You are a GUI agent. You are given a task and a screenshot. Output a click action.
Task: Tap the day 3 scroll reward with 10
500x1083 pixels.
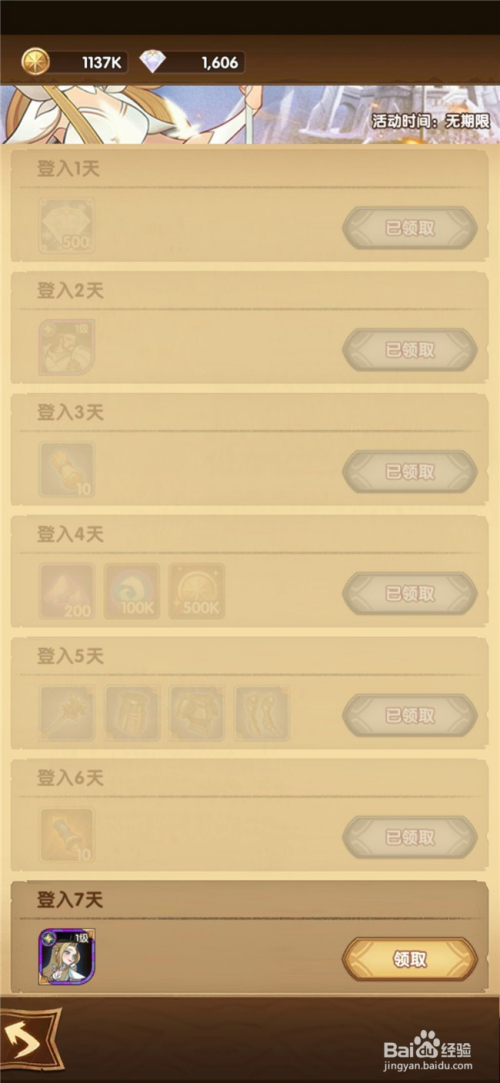click(66, 470)
